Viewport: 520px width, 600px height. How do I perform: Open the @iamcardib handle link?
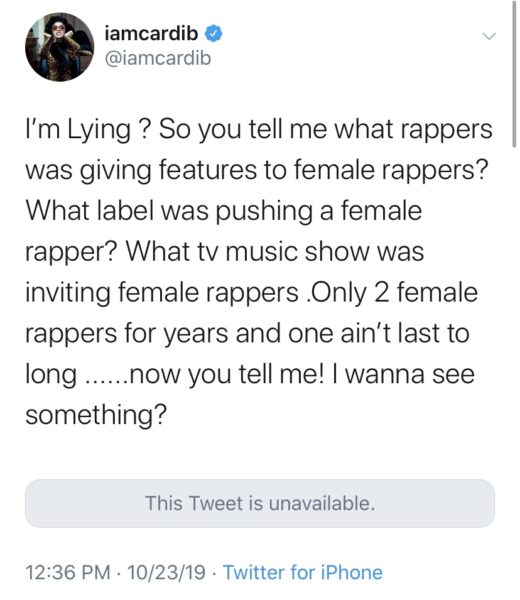(158, 59)
